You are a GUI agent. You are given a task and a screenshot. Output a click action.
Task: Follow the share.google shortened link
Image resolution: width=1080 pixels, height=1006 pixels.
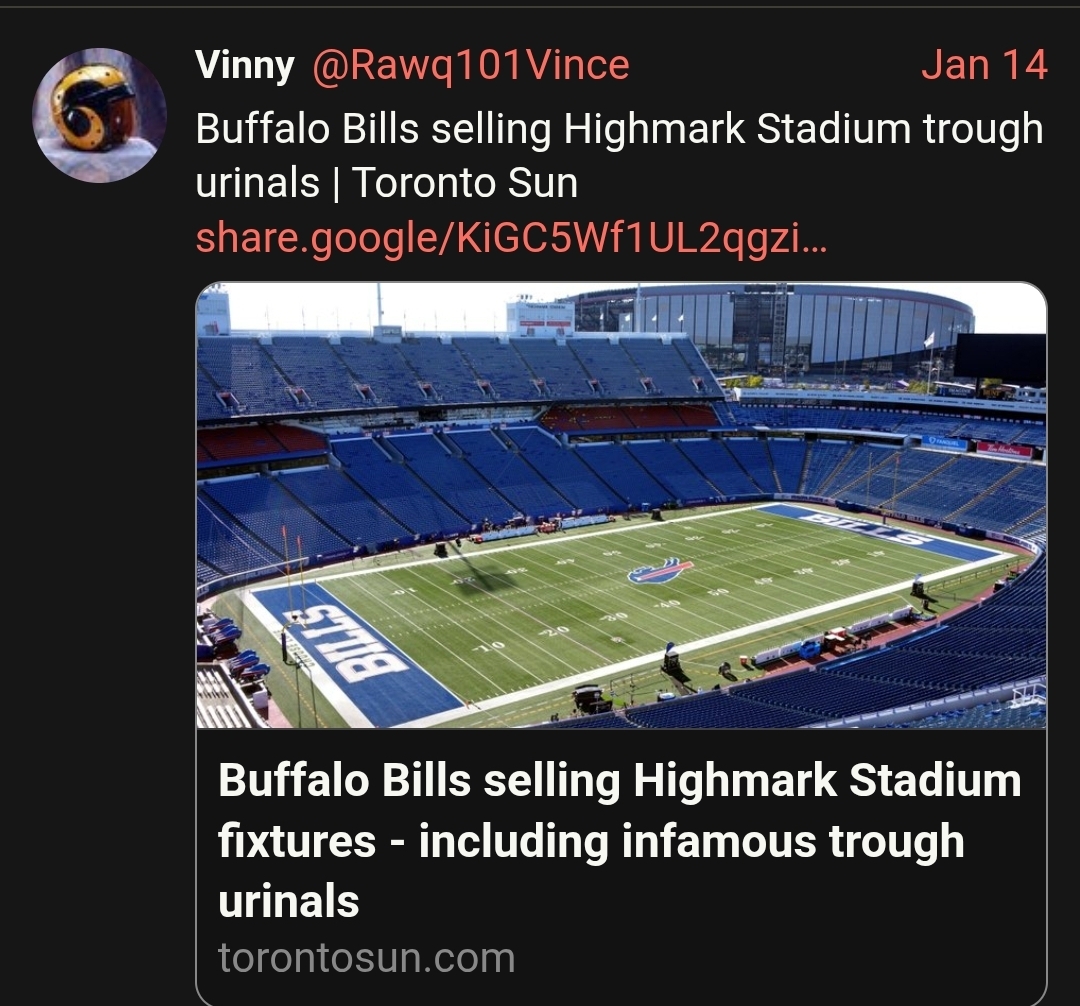(x=511, y=238)
